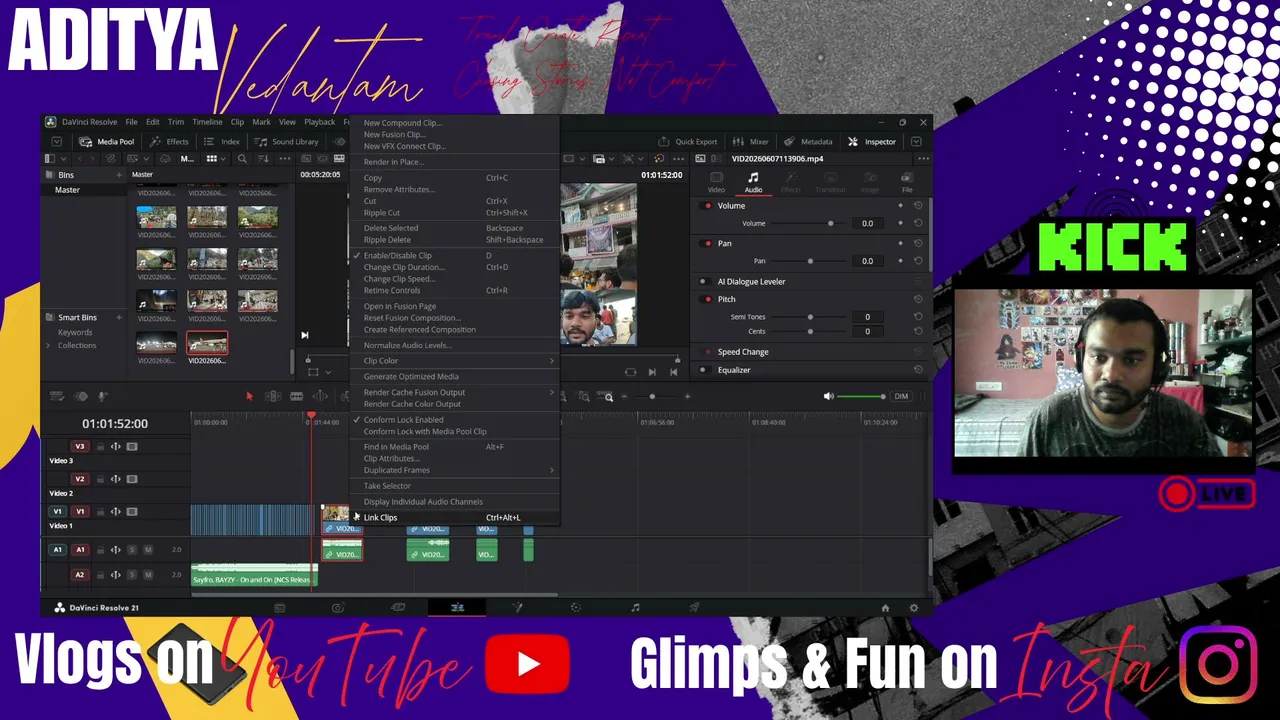This screenshot has height=720, width=1280.
Task: Switch to the Media page
Action: coord(280,607)
